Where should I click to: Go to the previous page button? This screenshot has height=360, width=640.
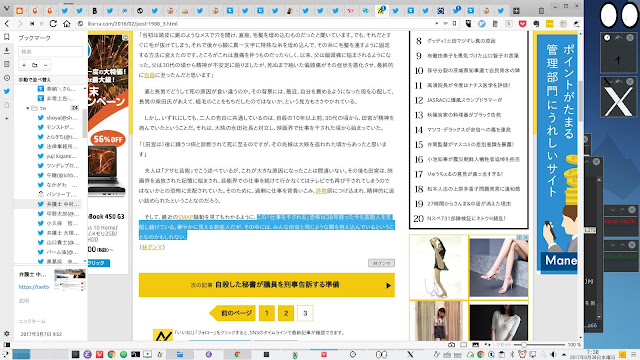(x=233, y=313)
